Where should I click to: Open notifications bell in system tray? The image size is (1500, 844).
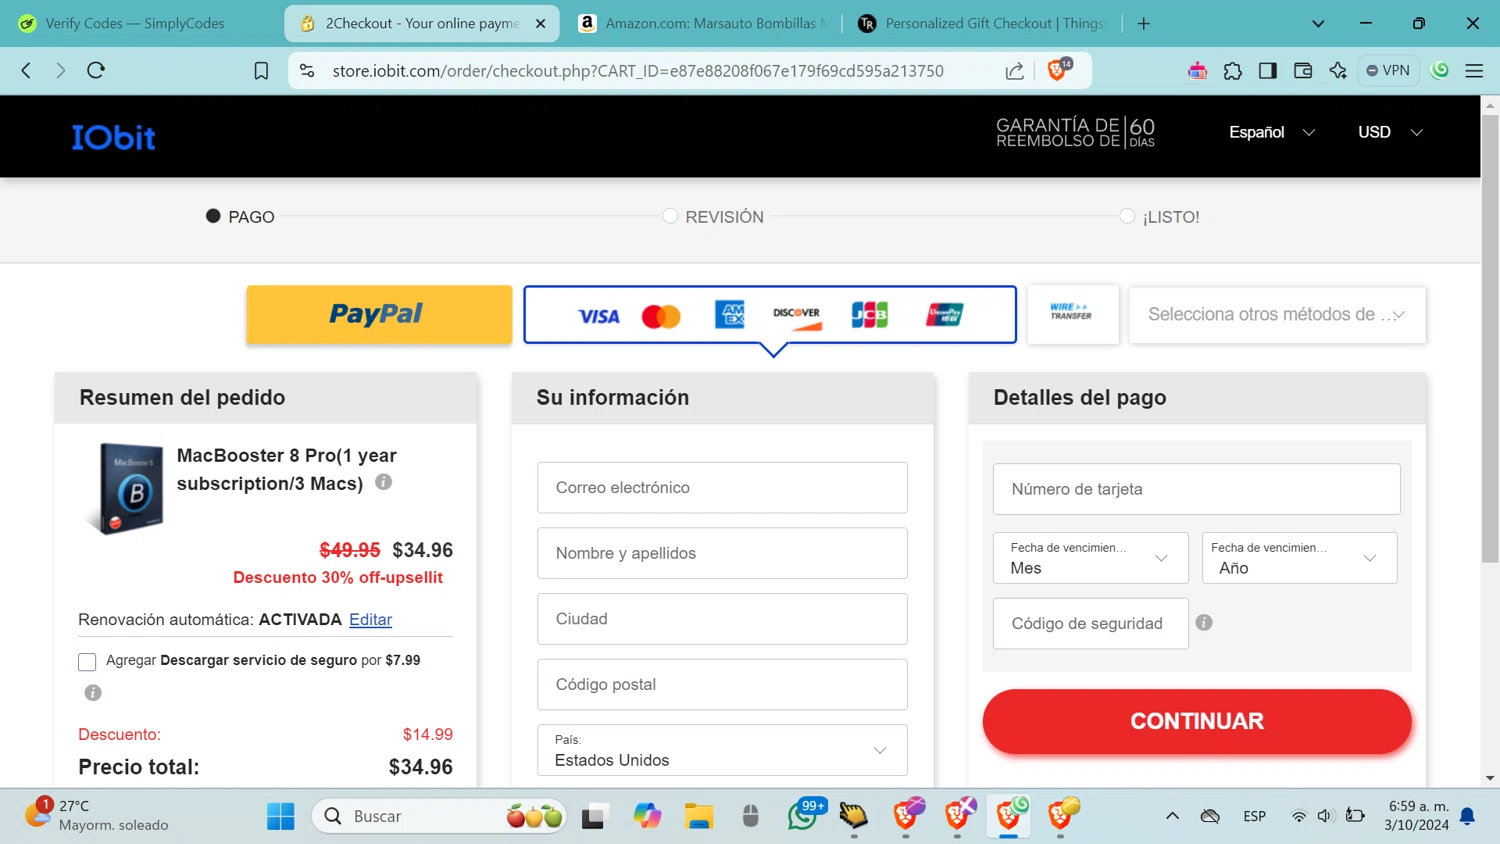pos(1467,816)
